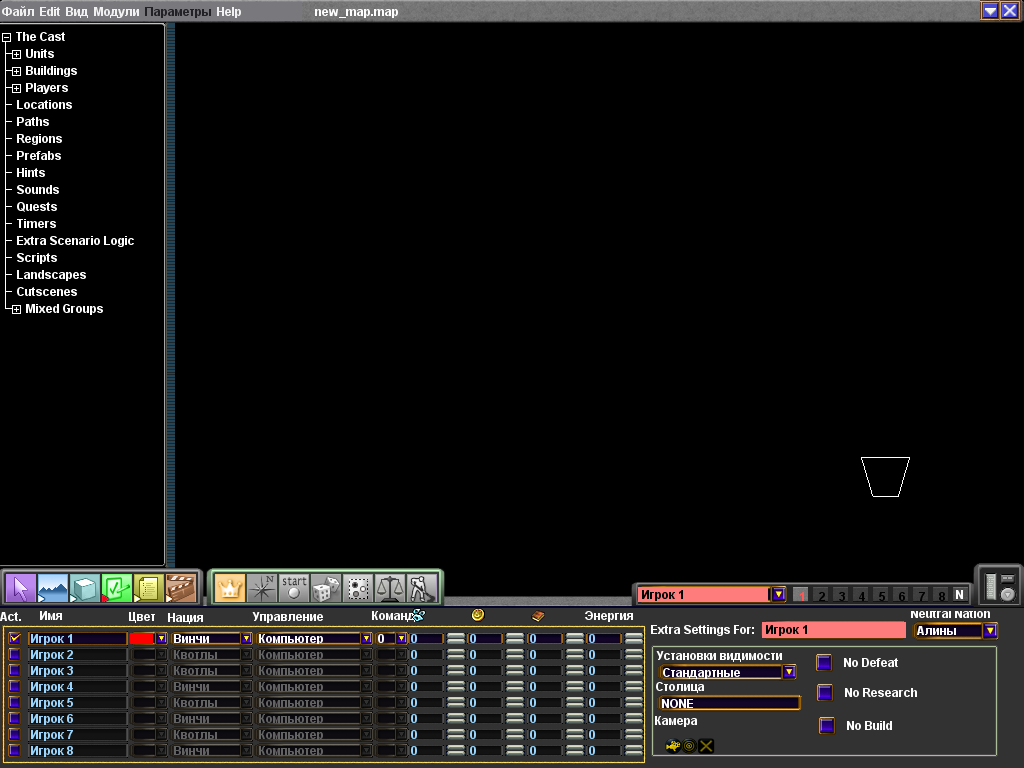The width and height of the screenshot is (1024, 768).
Task: Activate the checkbox for Игрок 7
Action: pyautogui.click(x=14, y=734)
